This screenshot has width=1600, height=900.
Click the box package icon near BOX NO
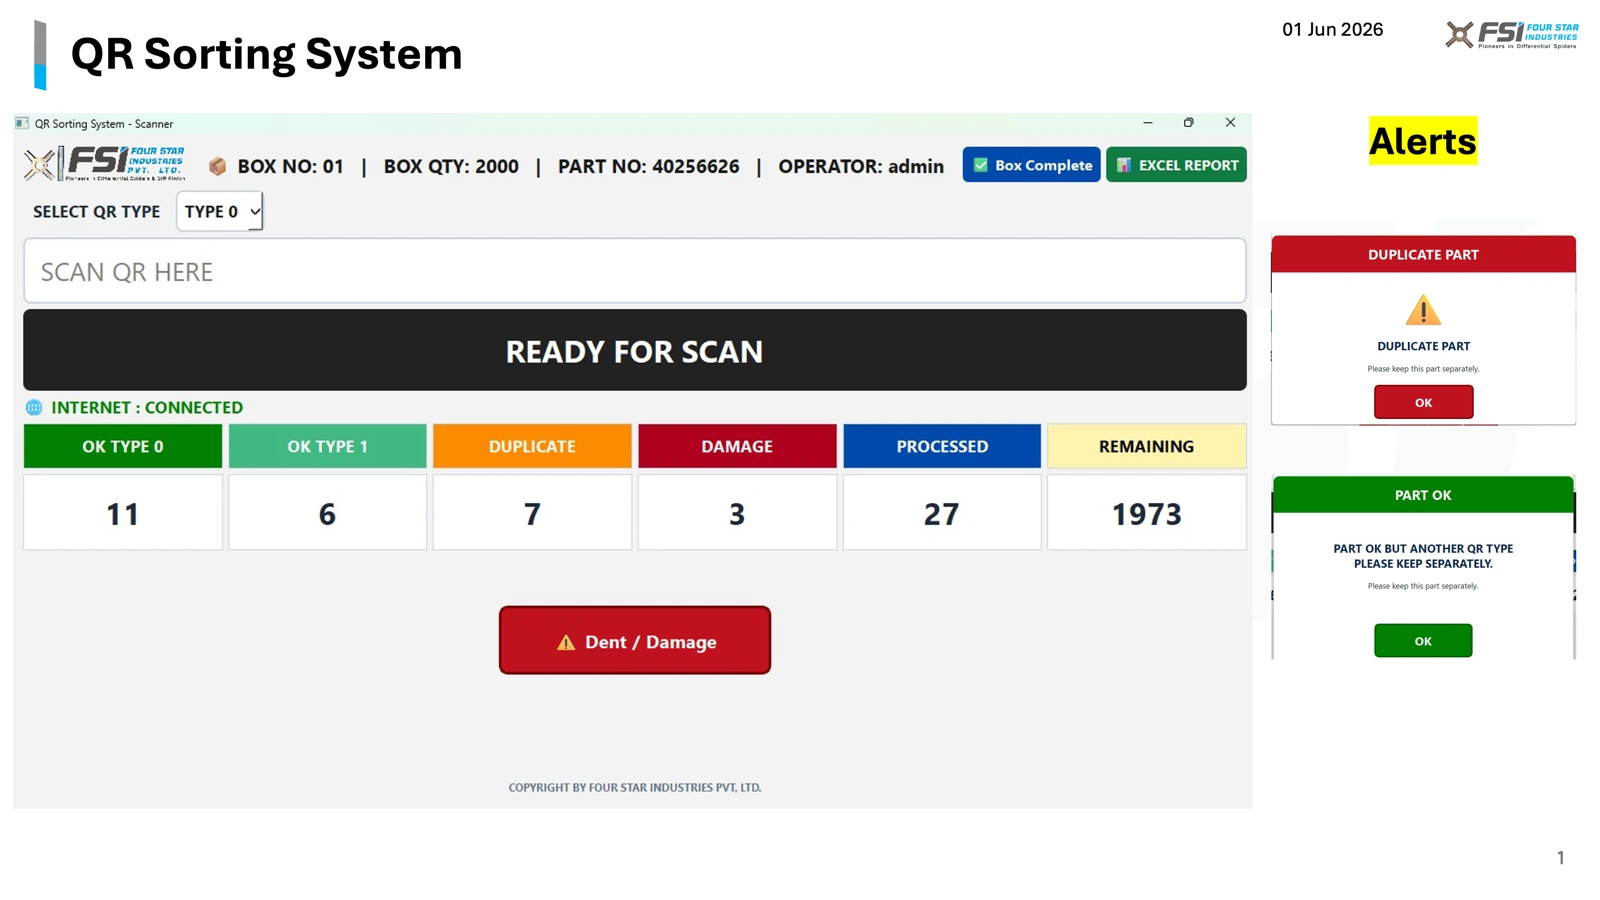[x=217, y=166]
